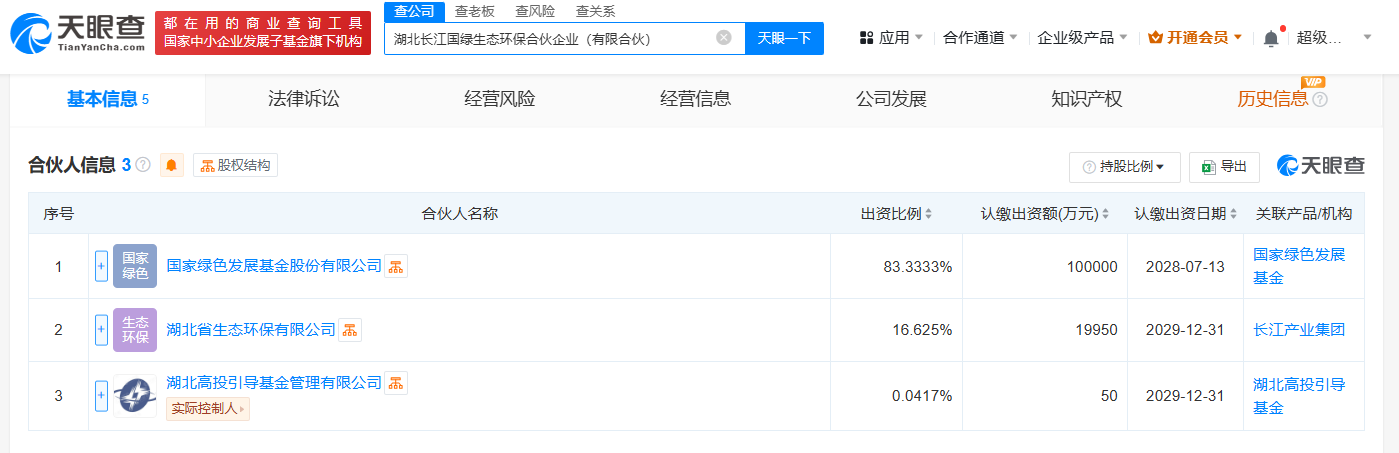Click the 导出 export button
1399x453 pixels.
click(1224, 167)
